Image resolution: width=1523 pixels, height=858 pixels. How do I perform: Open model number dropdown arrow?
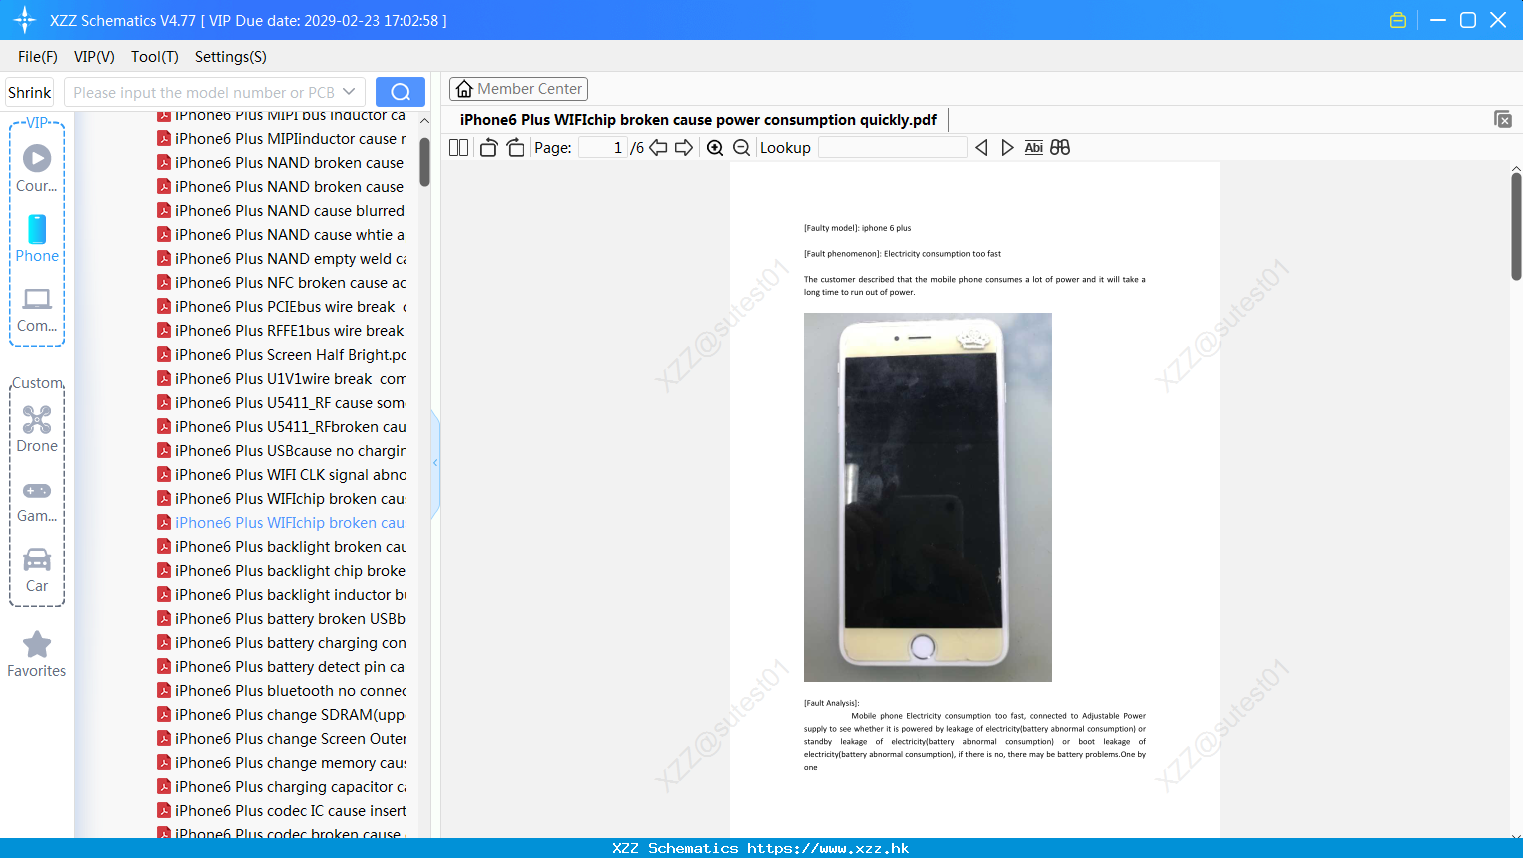(x=349, y=92)
